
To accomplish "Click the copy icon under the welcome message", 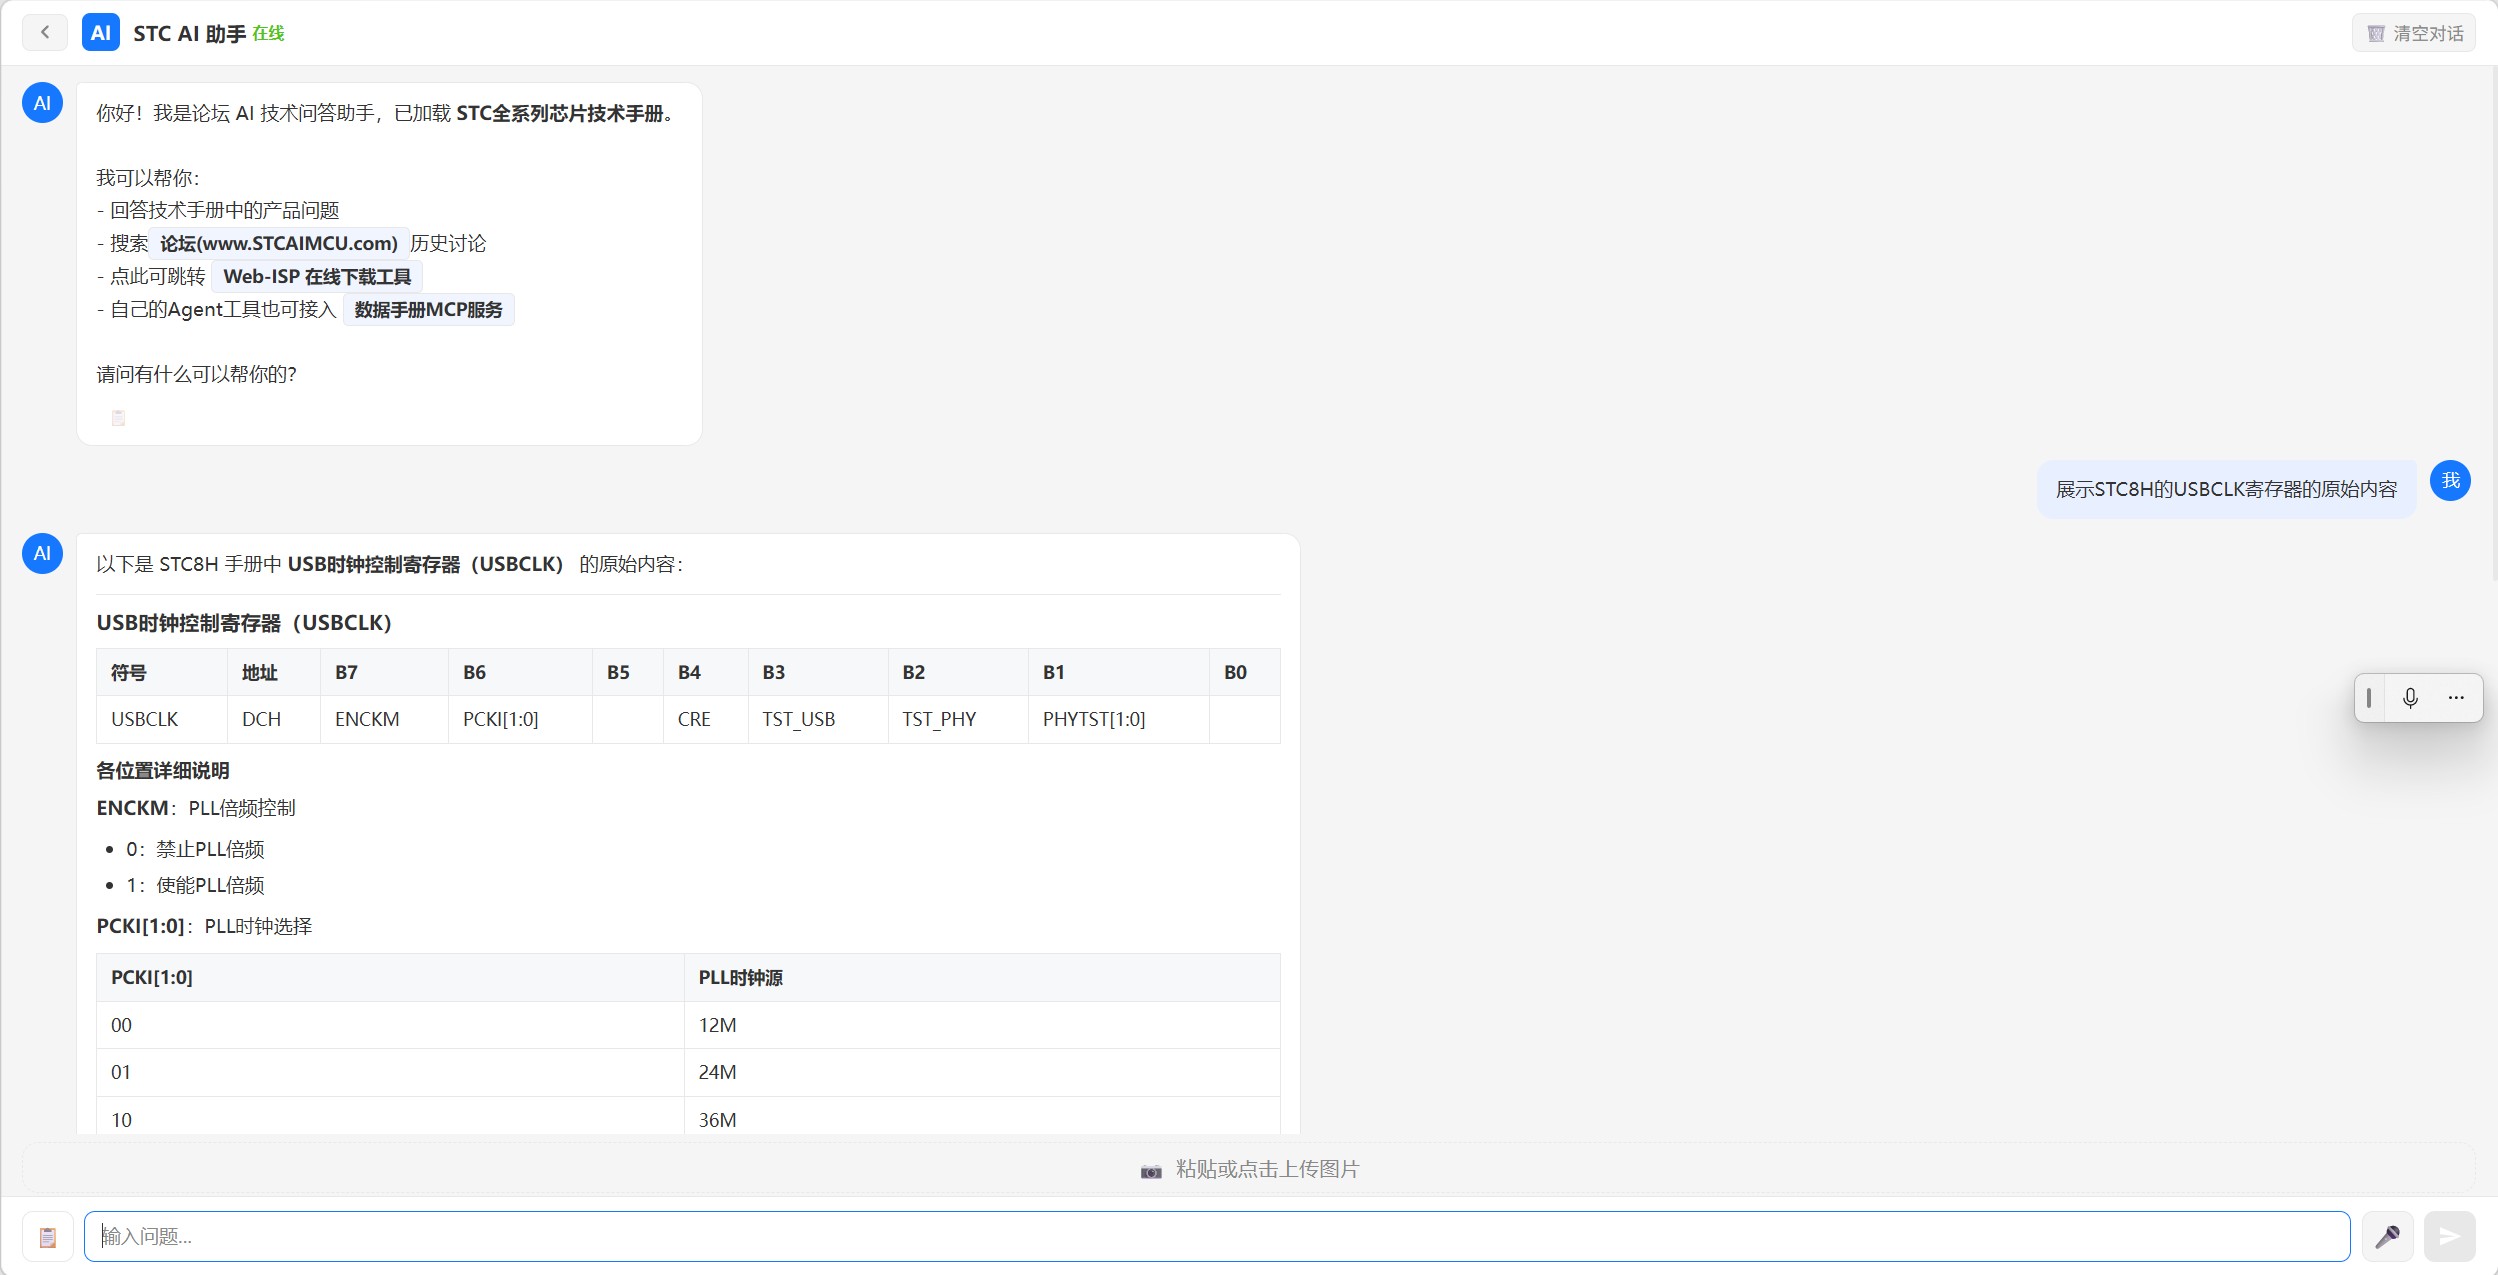I will click(118, 418).
